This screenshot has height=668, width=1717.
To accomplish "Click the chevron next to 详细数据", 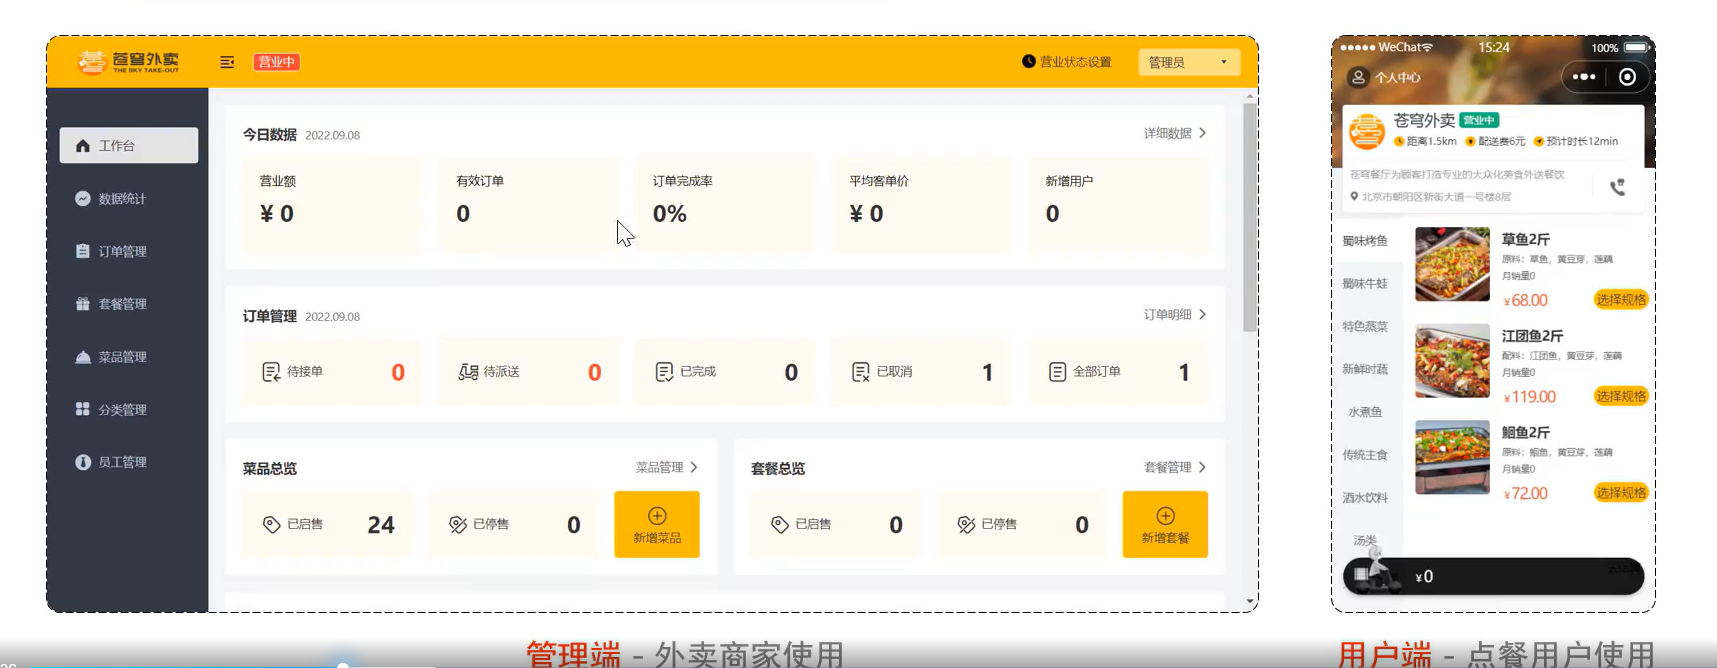I will point(1202,133).
